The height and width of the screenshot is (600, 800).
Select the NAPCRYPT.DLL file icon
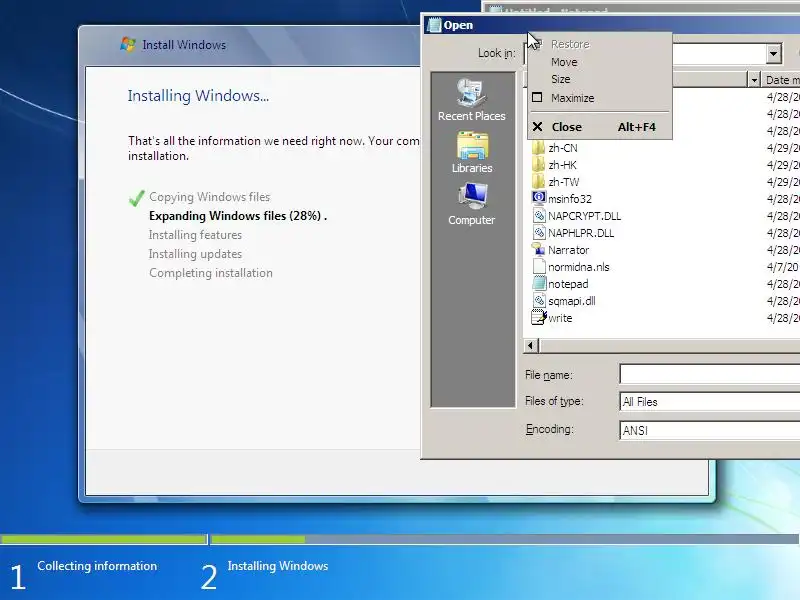click(x=539, y=216)
